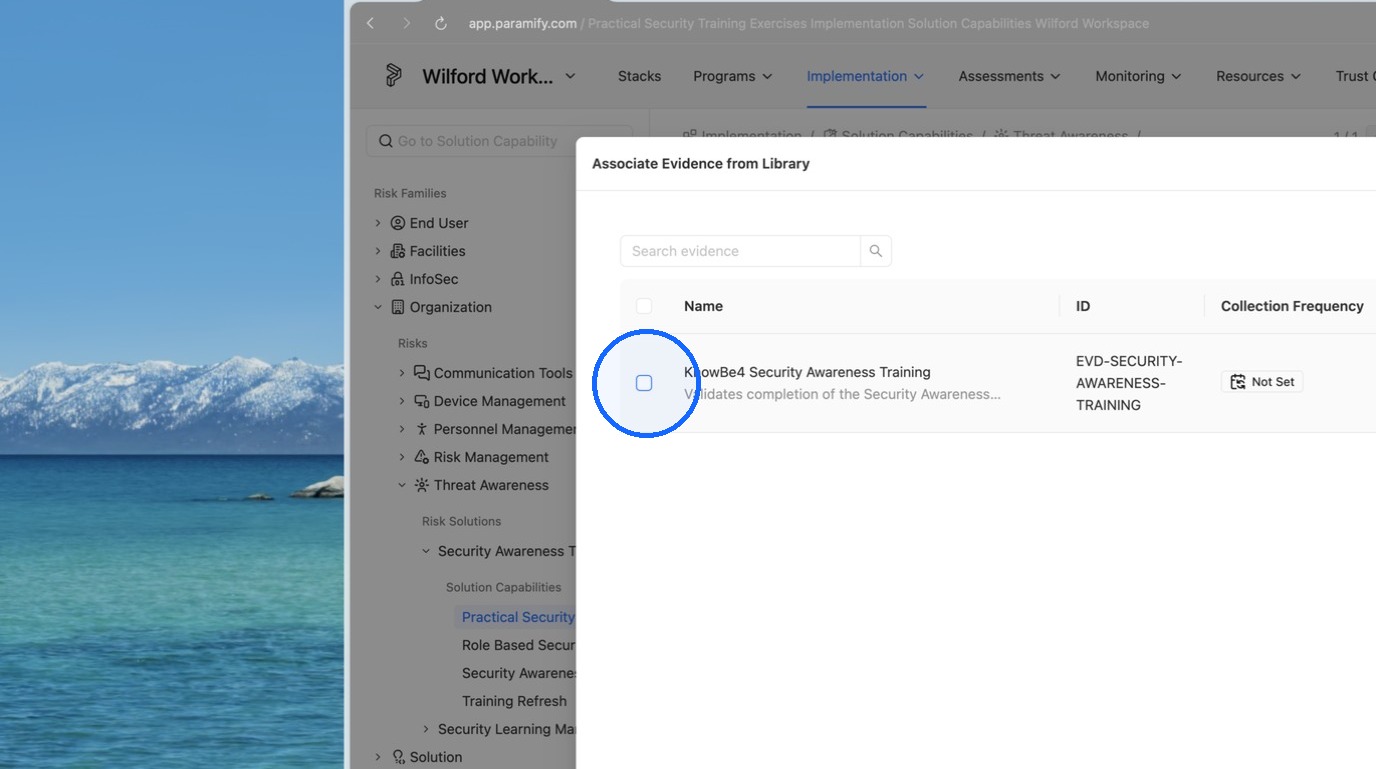Open the Stacks page

point(639,76)
